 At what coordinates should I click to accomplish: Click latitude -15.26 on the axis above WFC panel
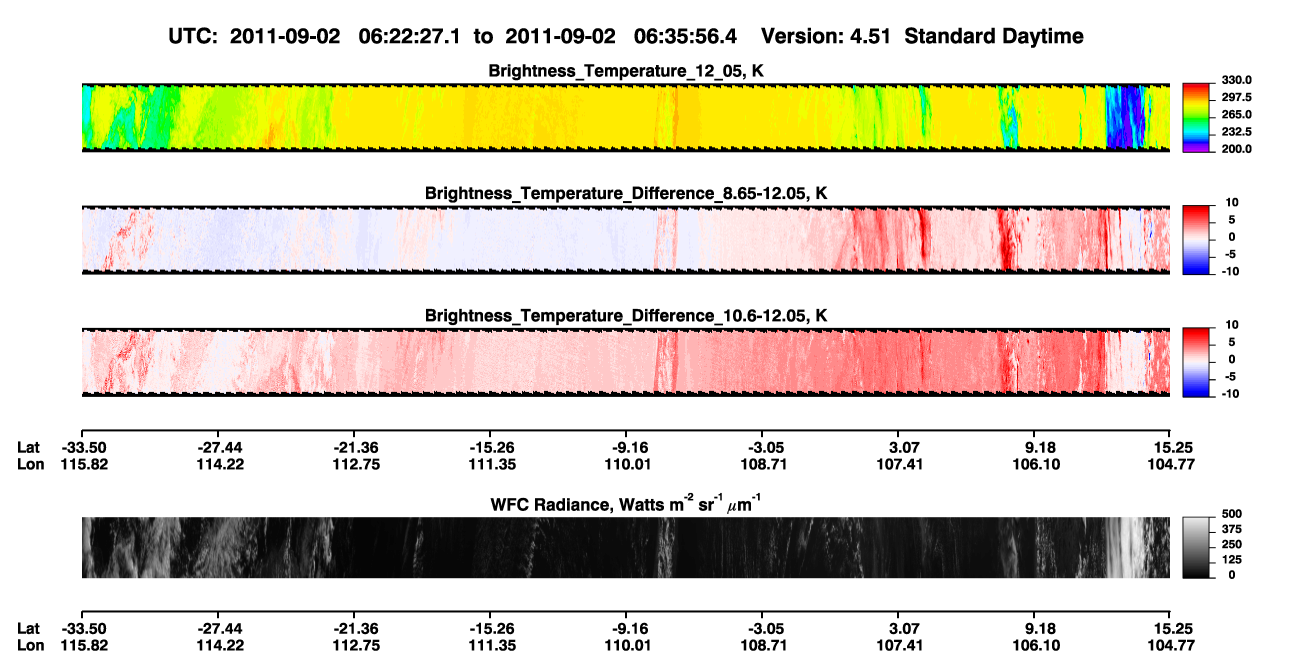[x=491, y=448]
